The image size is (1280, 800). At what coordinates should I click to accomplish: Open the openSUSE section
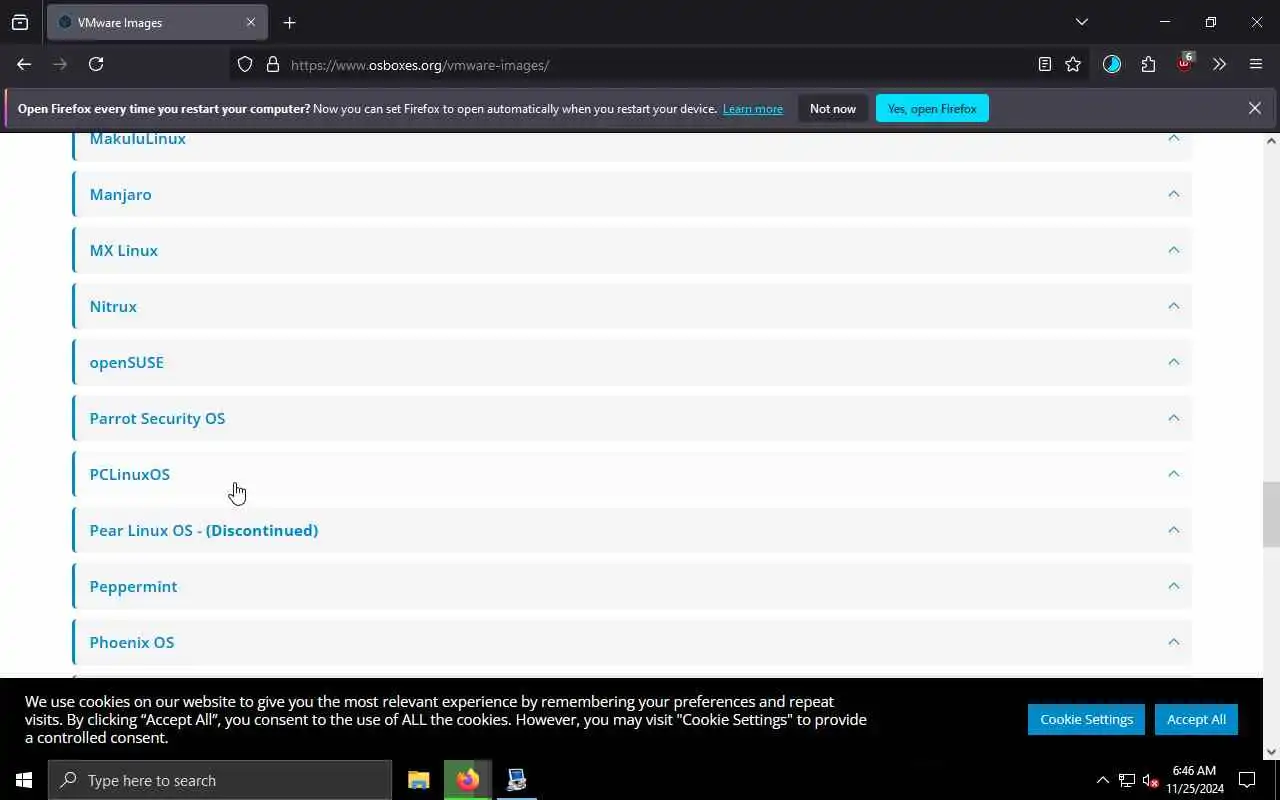pyautogui.click(x=632, y=362)
